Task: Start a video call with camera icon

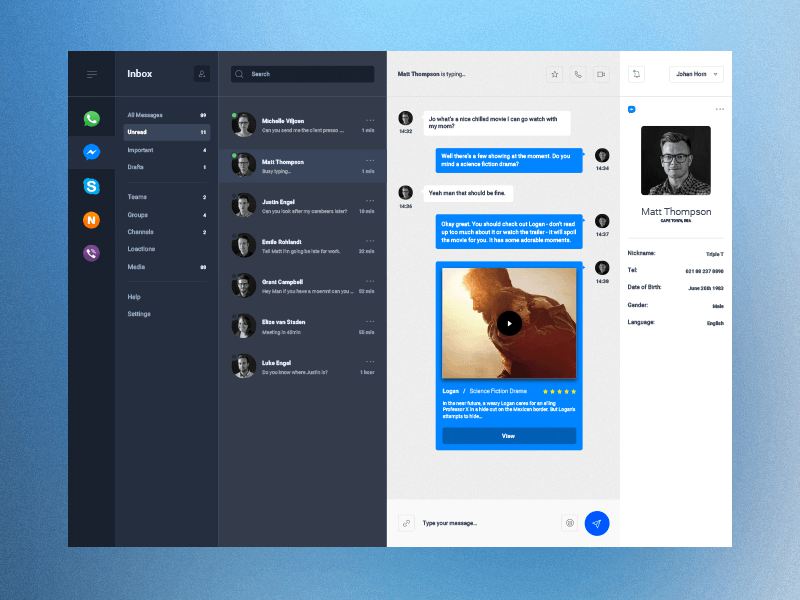Action: pos(601,74)
